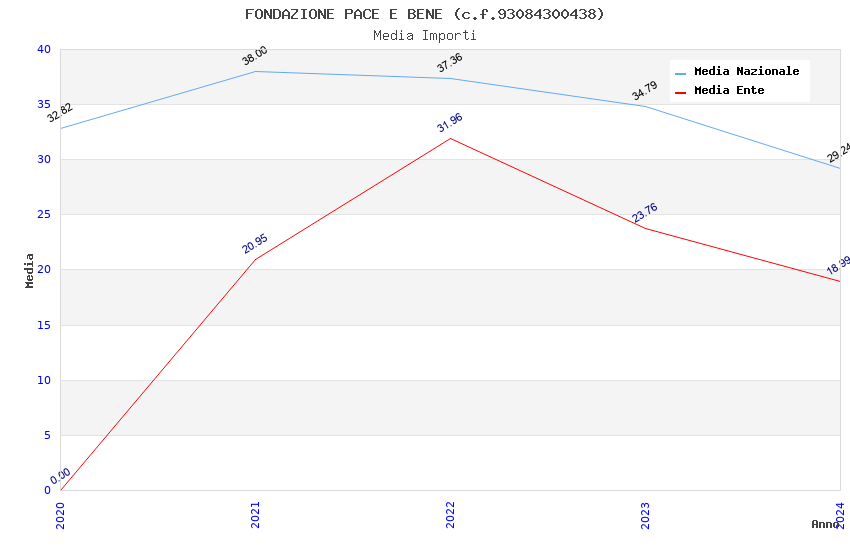
Task: Select the 2022 year label on x-axis
Action: 450,514
